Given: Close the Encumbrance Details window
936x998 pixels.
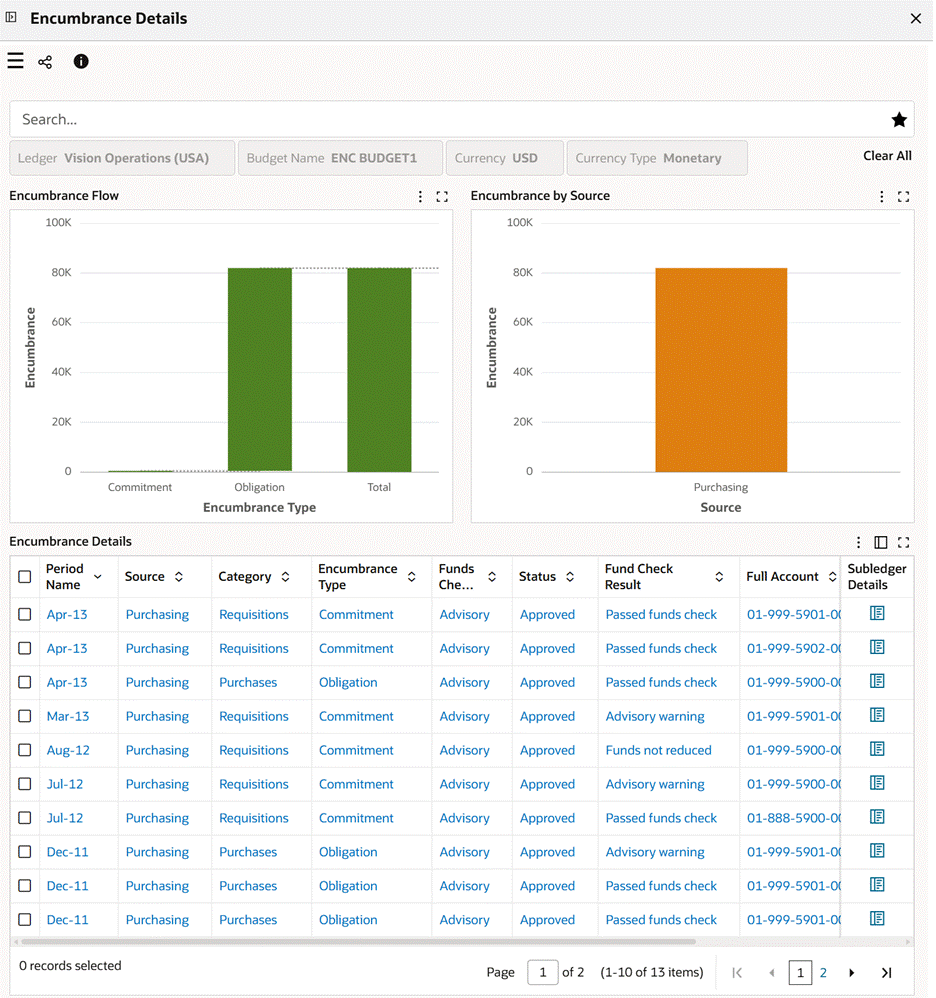Looking at the screenshot, I should (x=916, y=18).
